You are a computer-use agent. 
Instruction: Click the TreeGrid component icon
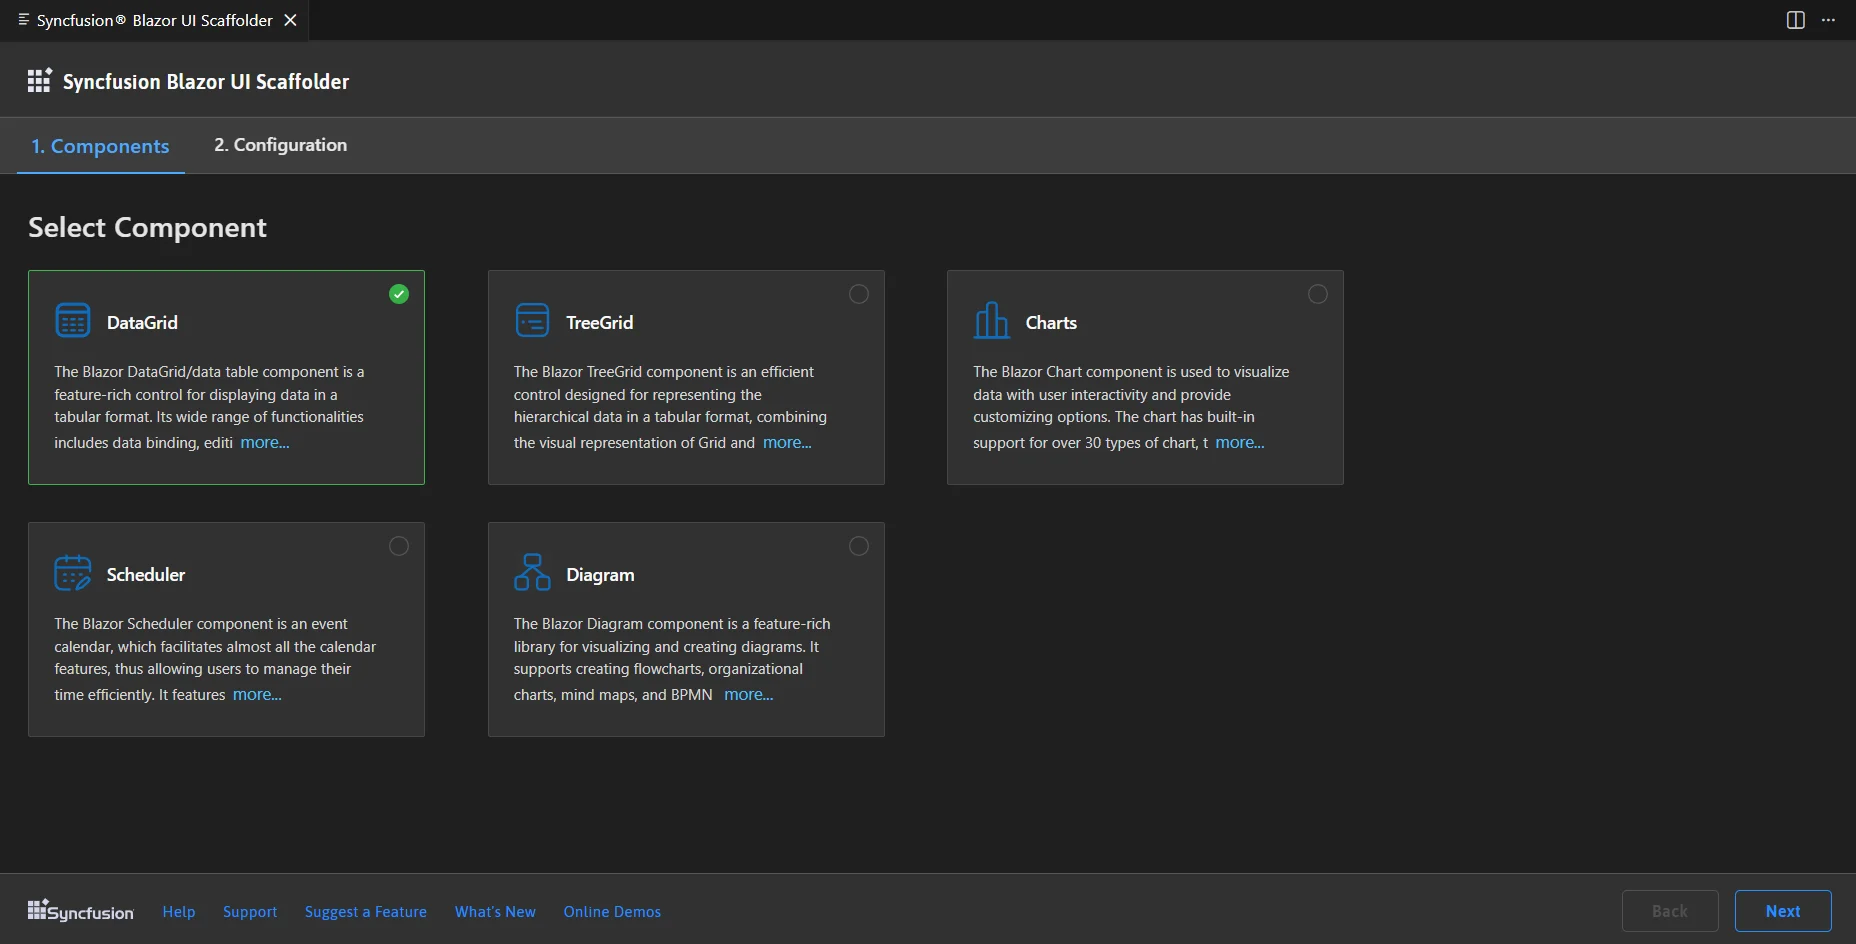[x=532, y=321]
